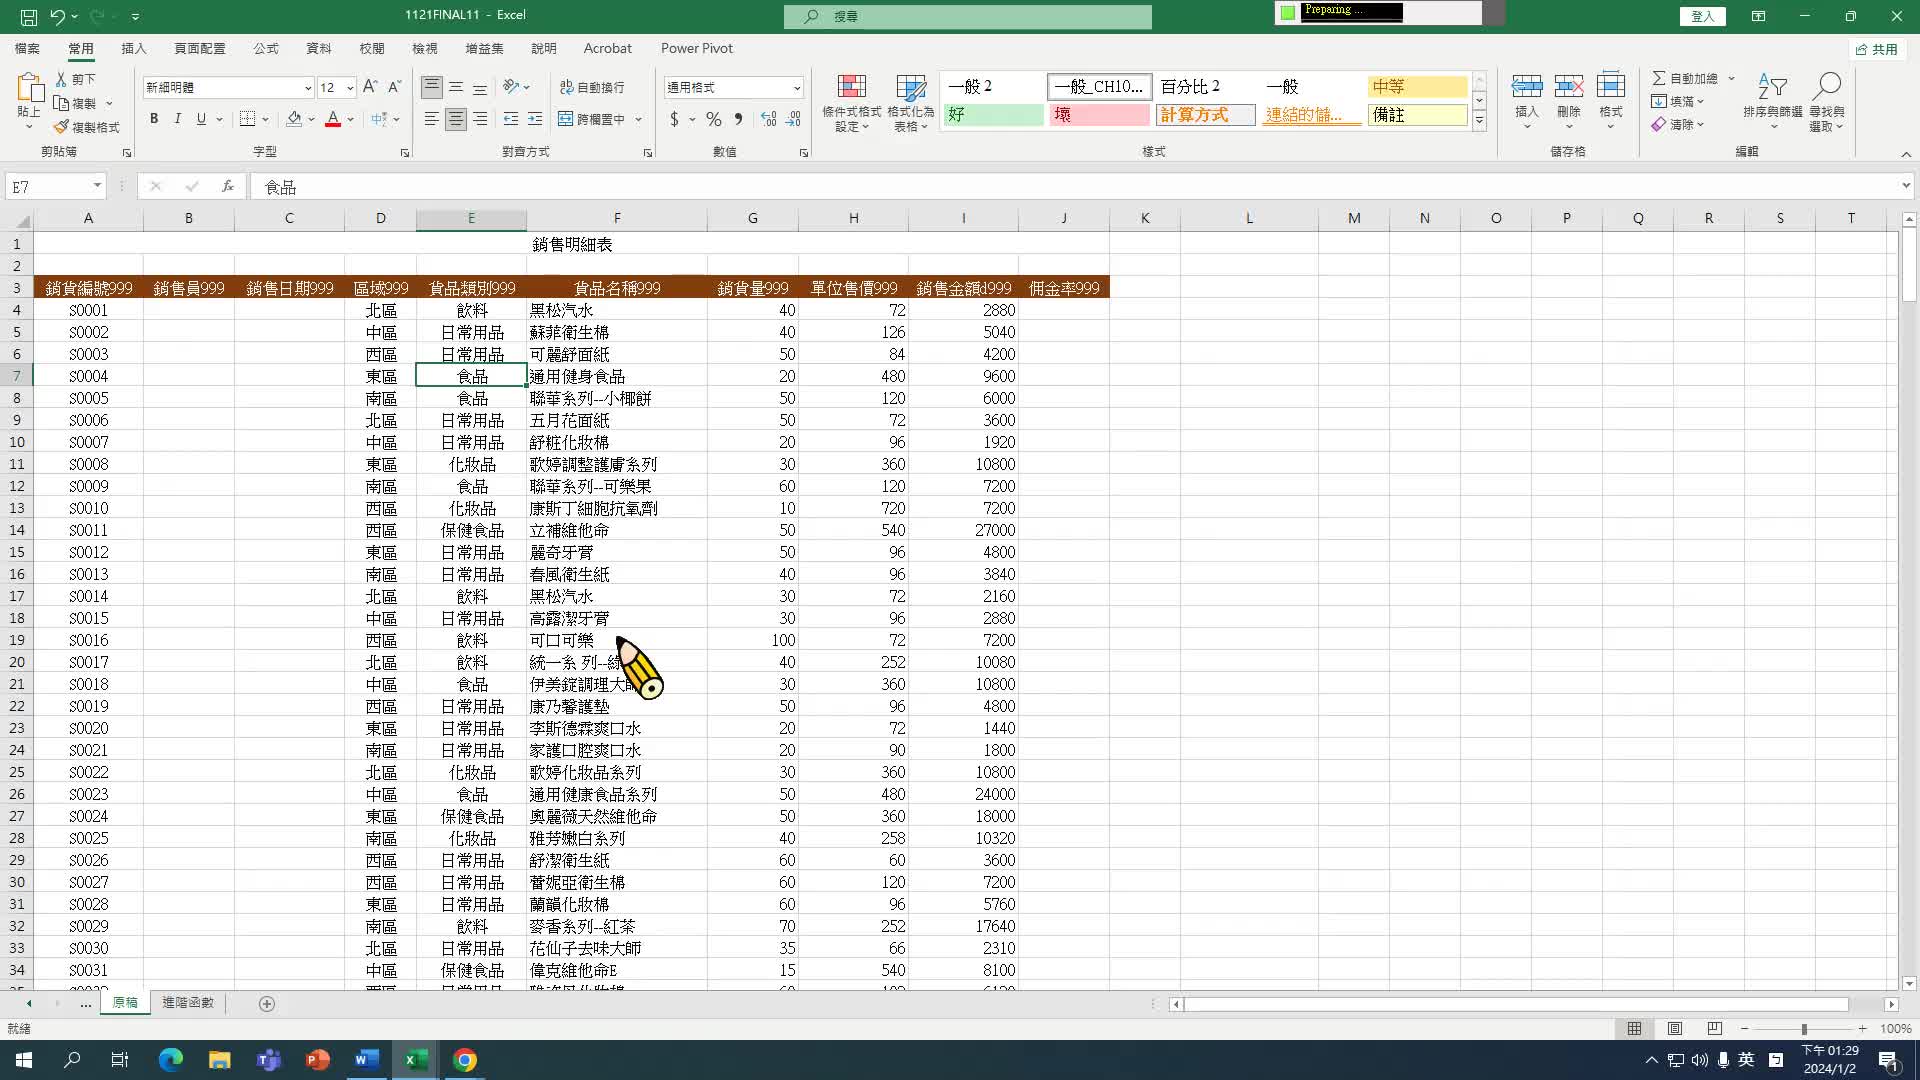Open the number format dropdown

(797, 88)
